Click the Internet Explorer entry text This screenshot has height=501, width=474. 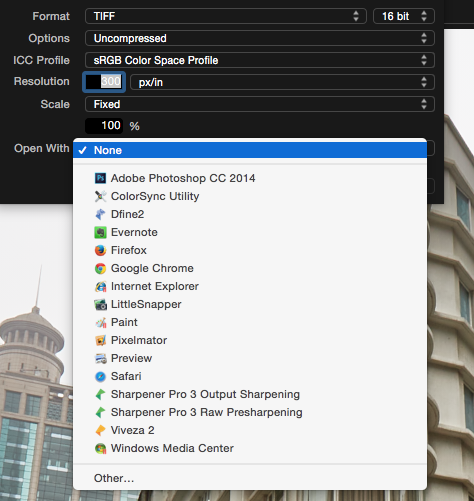pyautogui.click(x=155, y=286)
